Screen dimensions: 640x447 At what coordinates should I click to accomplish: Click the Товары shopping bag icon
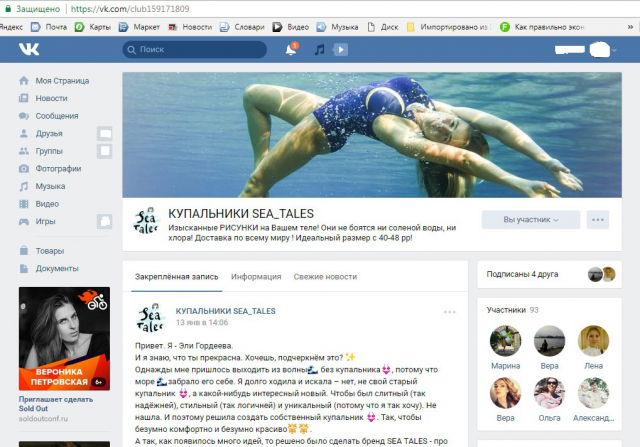[x=24, y=250]
